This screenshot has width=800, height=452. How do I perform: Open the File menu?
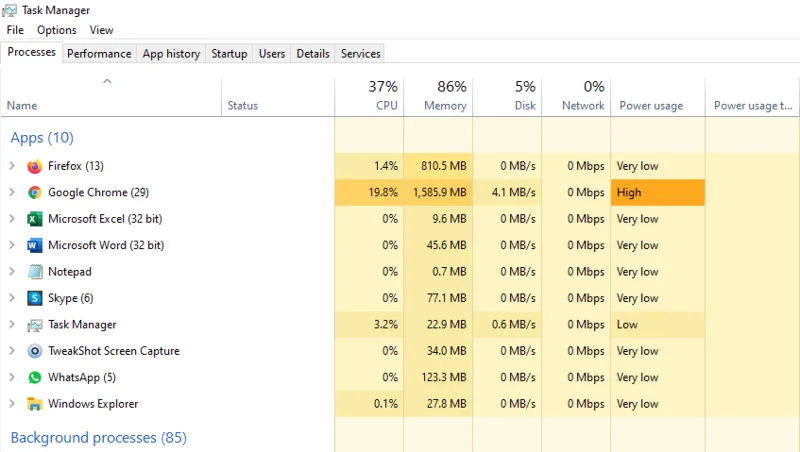click(15, 30)
